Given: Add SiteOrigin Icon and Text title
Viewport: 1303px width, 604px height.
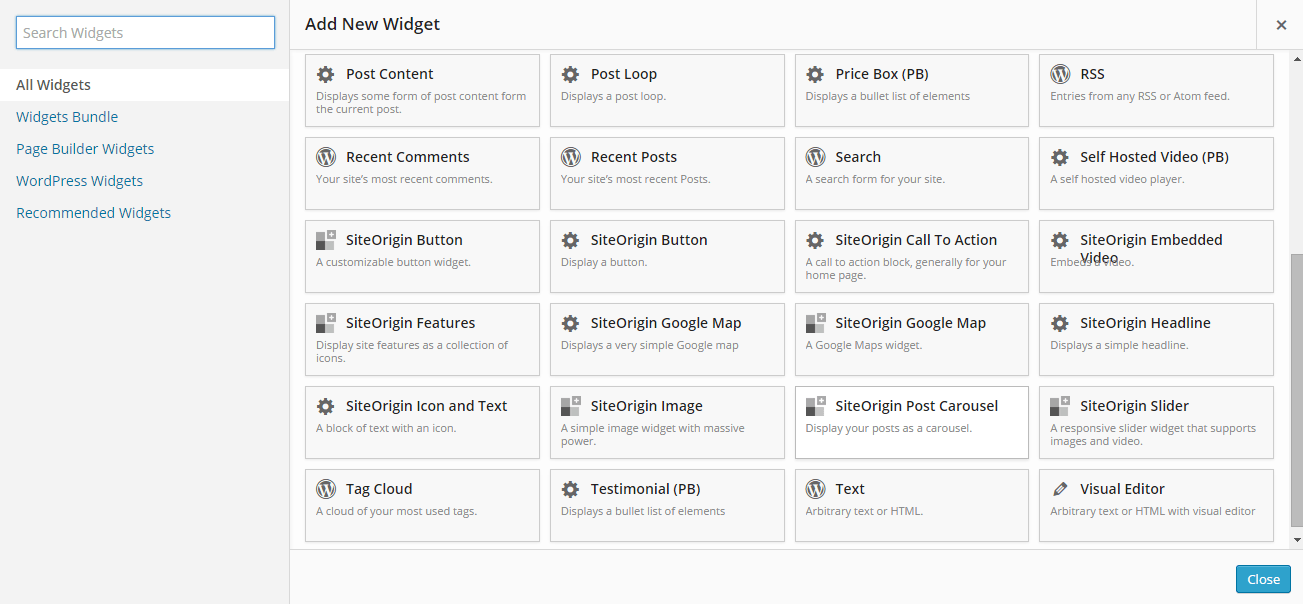Looking at the screenshot, I should 426,406.
